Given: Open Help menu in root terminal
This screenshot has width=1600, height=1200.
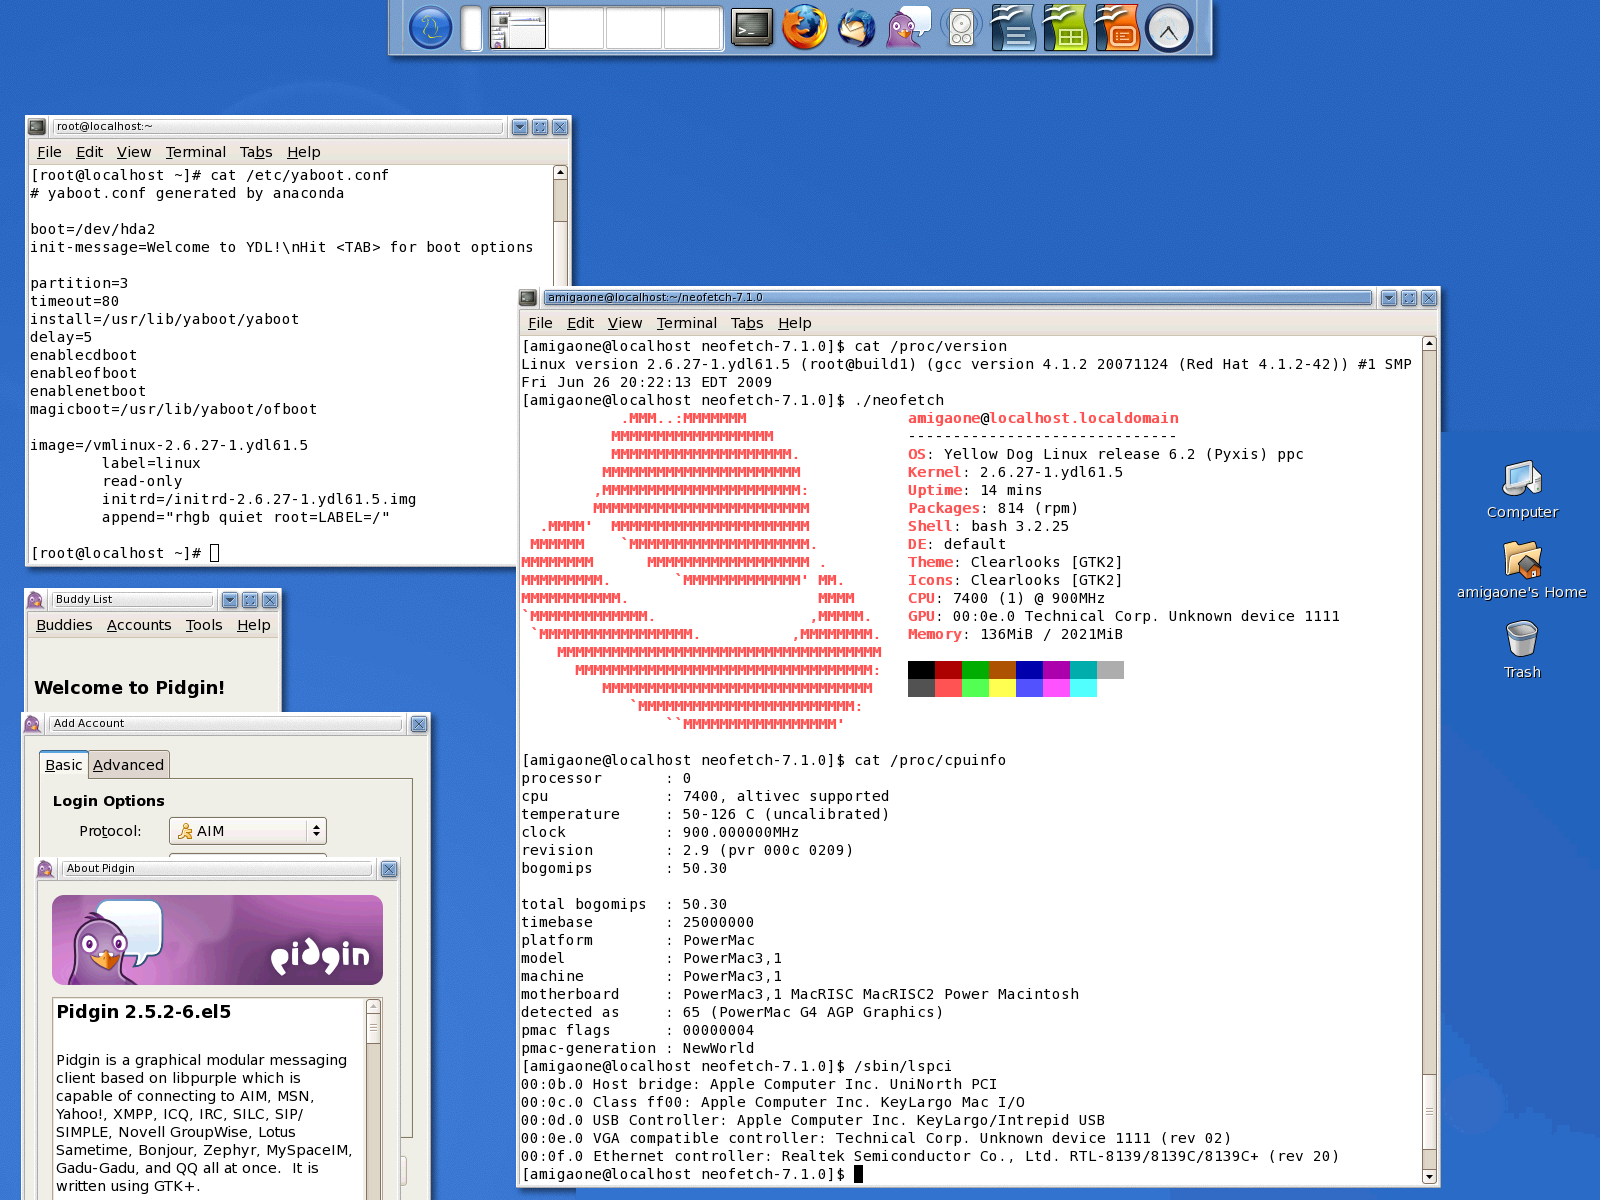Looking at the screenshot, I should click(x=304, y=152).
